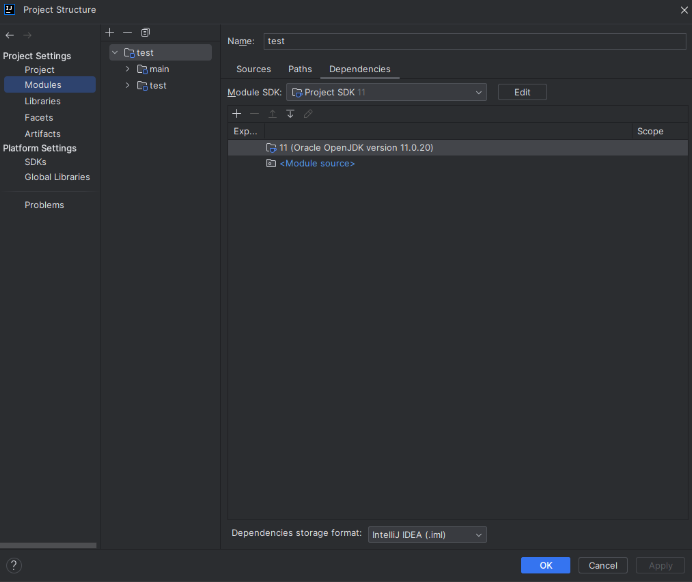Viewport: 692px width, 582px height.
Task: Click the forward navigation arrow
Action: coord(27,35)
